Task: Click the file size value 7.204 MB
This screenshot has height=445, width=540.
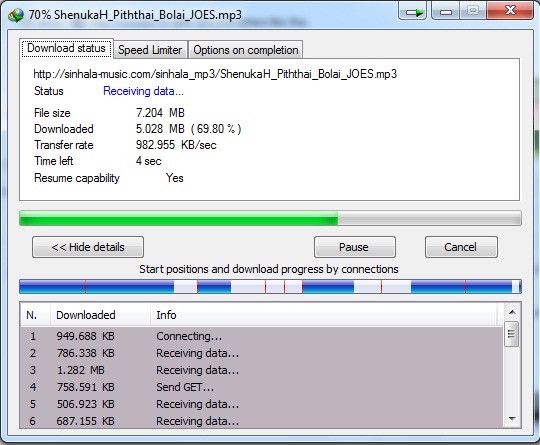Action: pos(160,113)
